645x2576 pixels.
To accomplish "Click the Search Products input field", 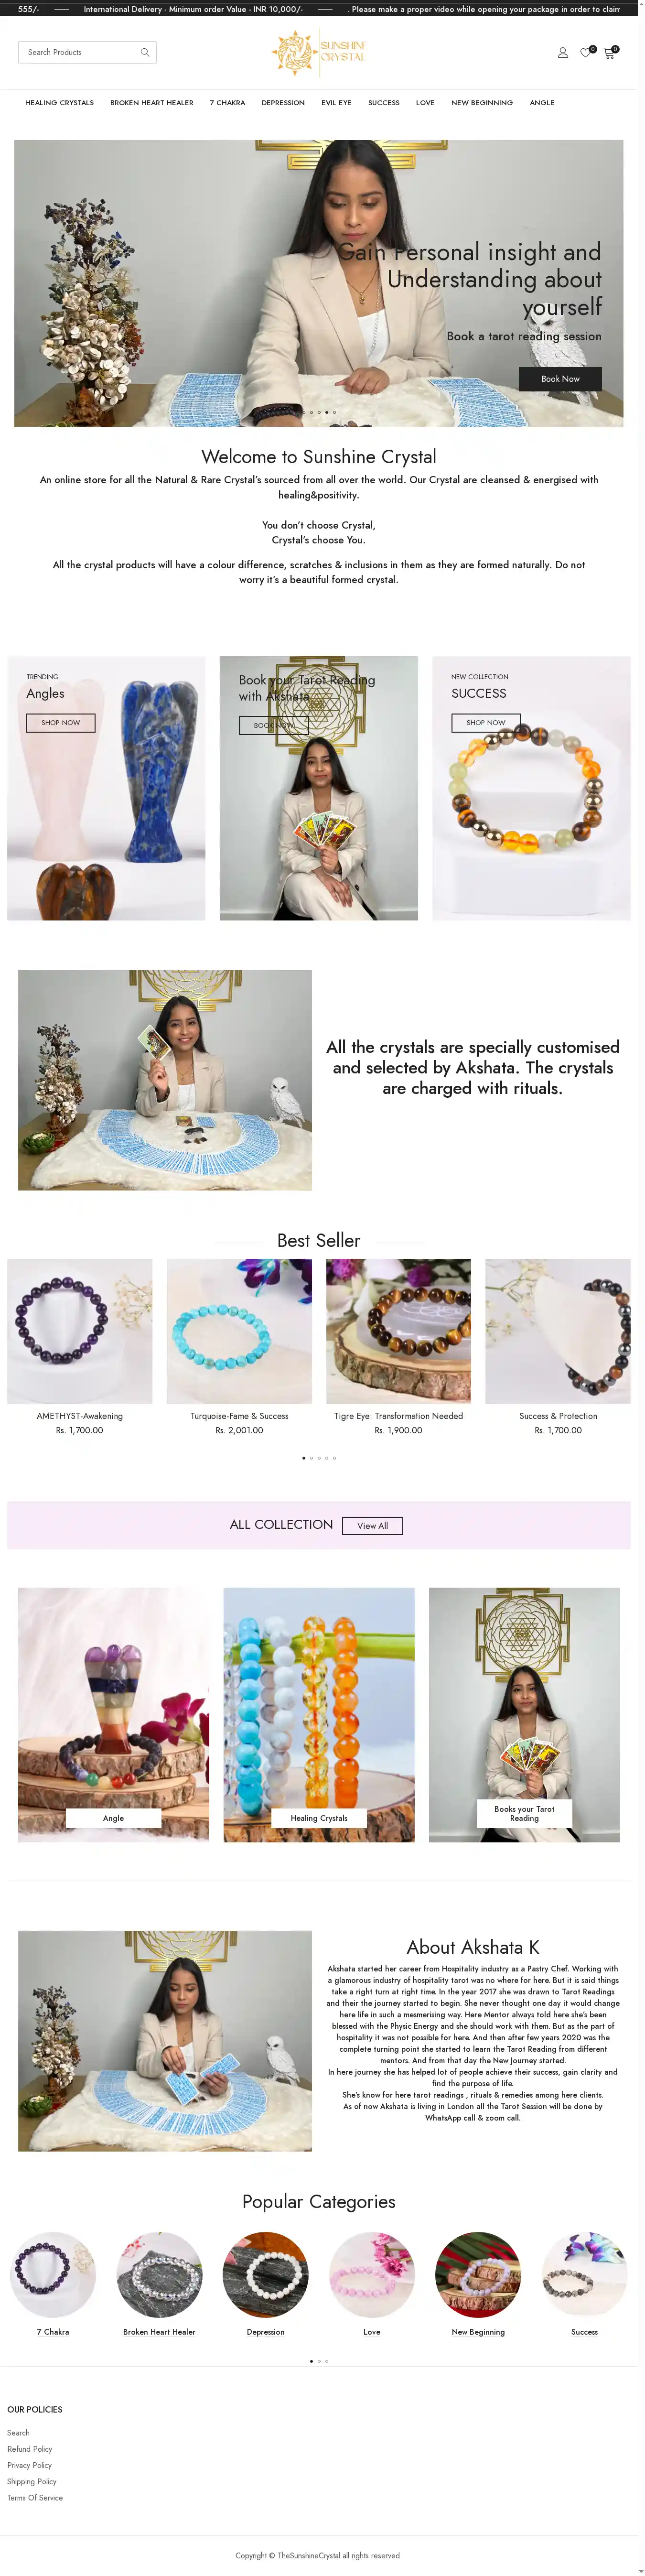I will (x=87, y=52).
